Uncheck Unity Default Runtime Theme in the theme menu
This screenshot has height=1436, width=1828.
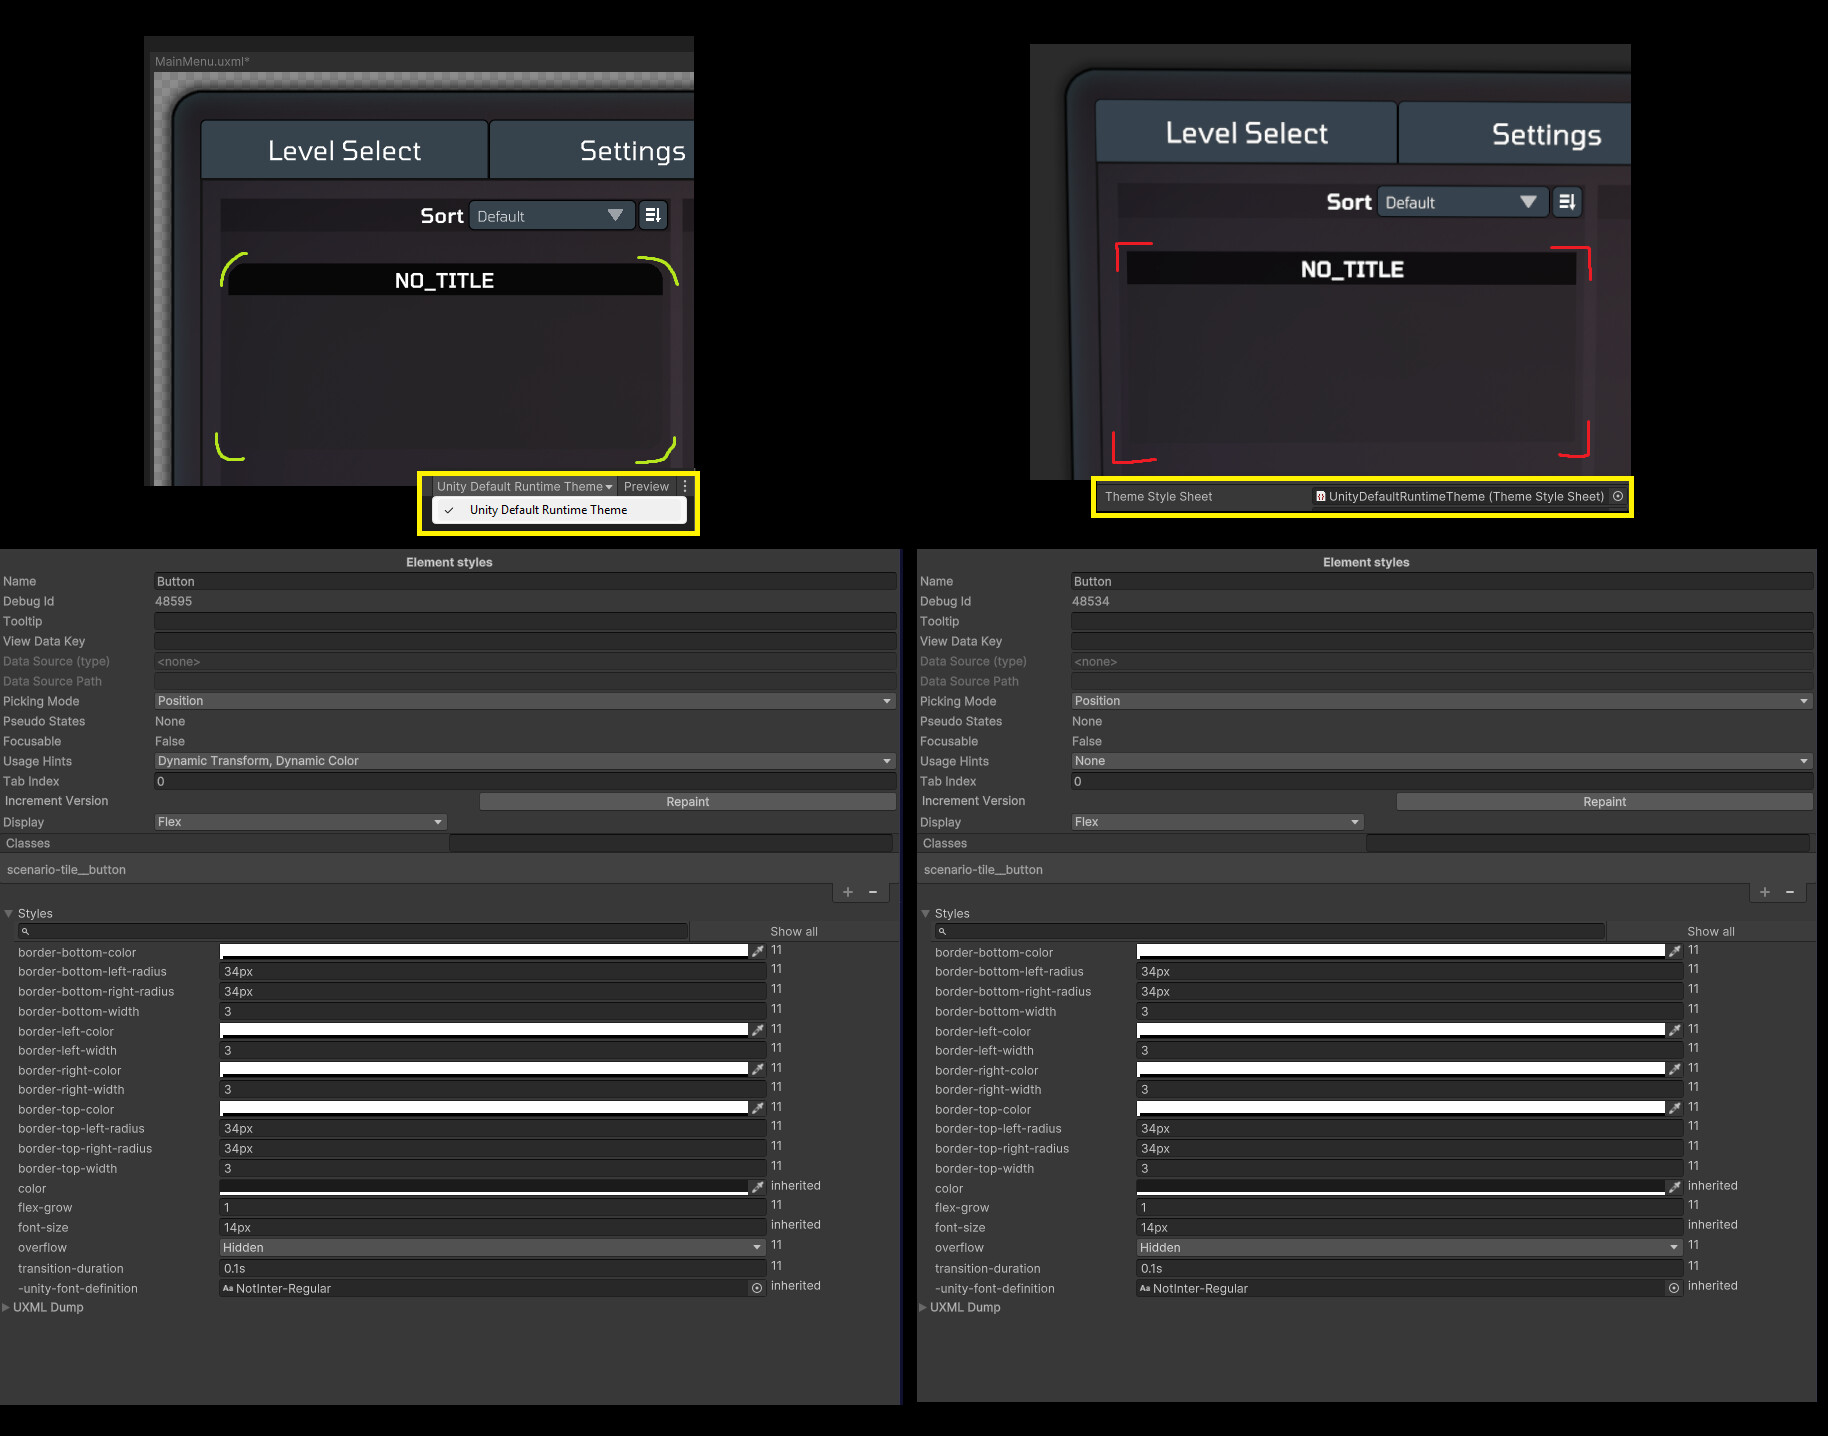click(x=549, y=510)
